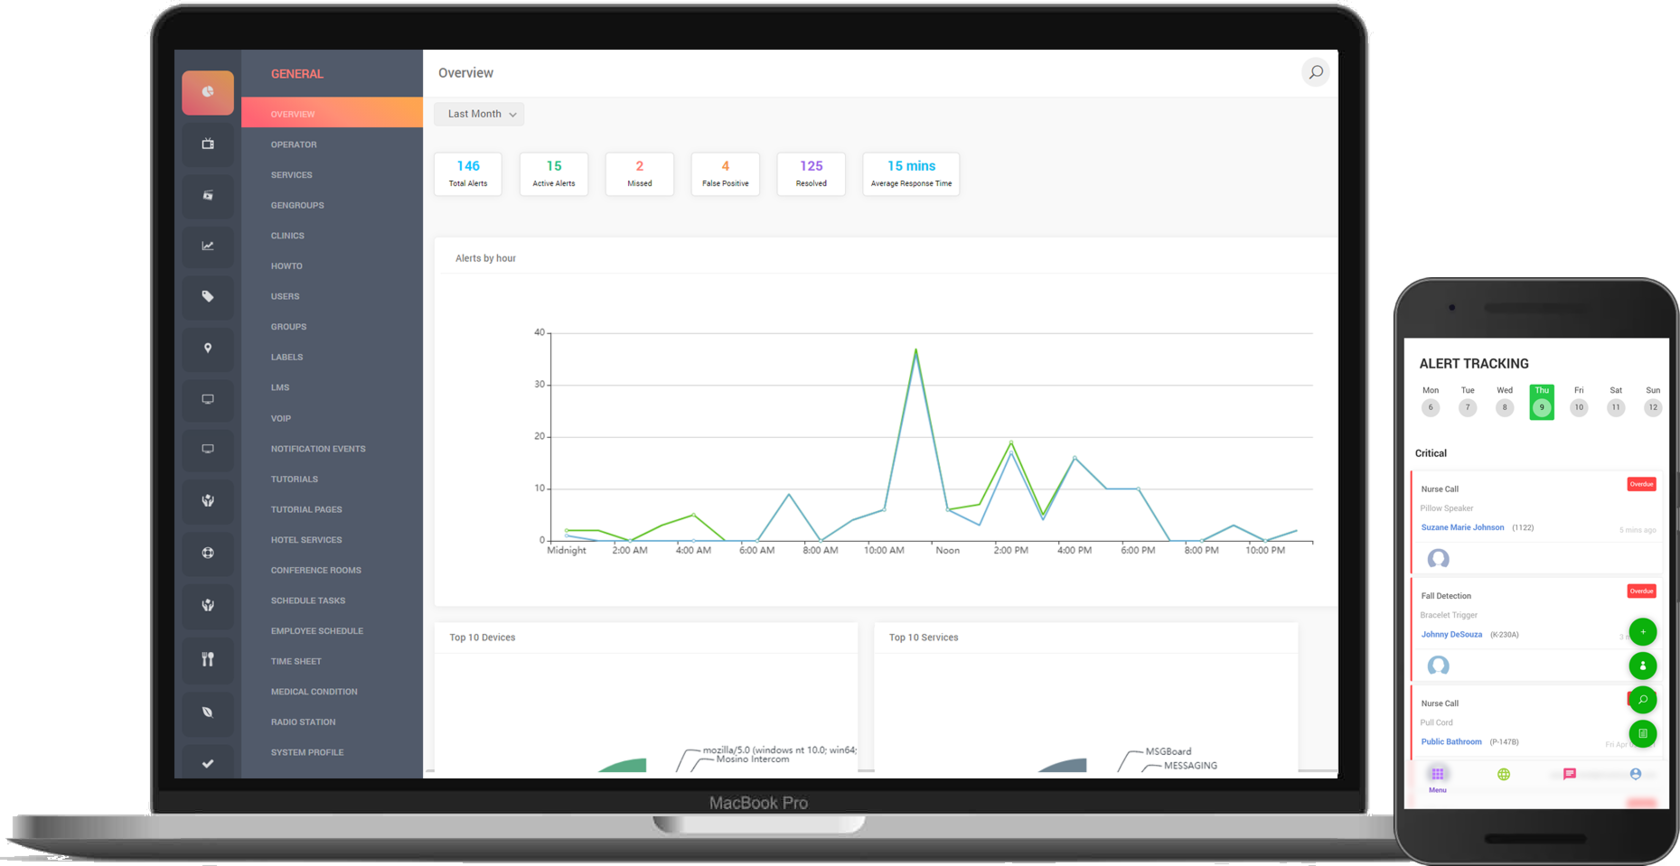Go to Employee Schedule menu item
This screenshot has width=1680, height=866.
(x=317, y=631)
